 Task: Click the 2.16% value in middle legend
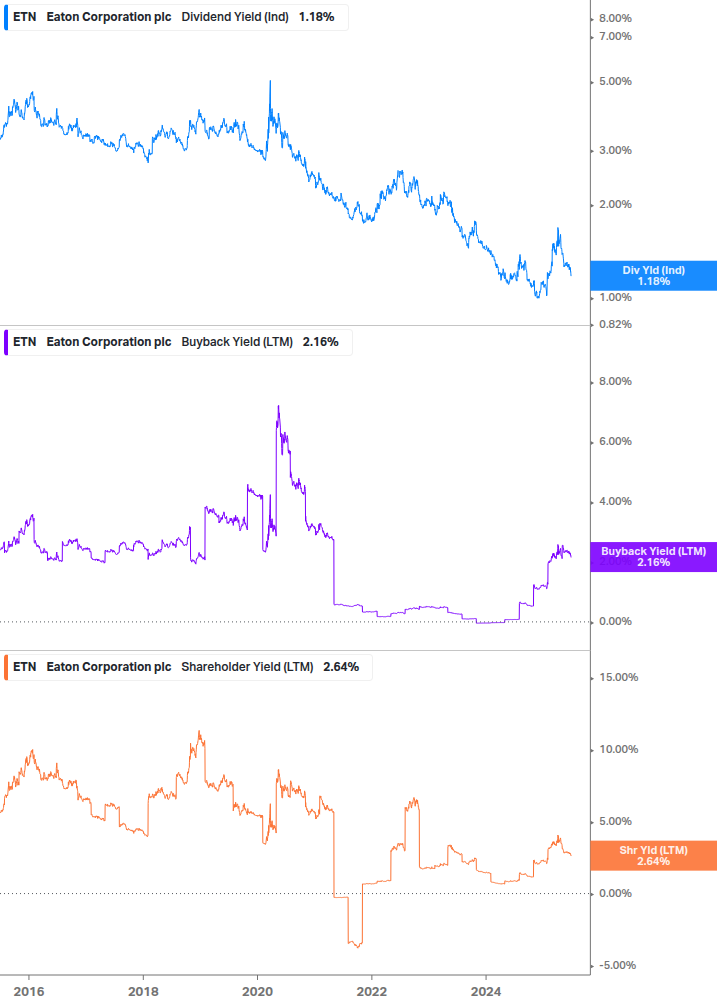(x=320, y=342)
